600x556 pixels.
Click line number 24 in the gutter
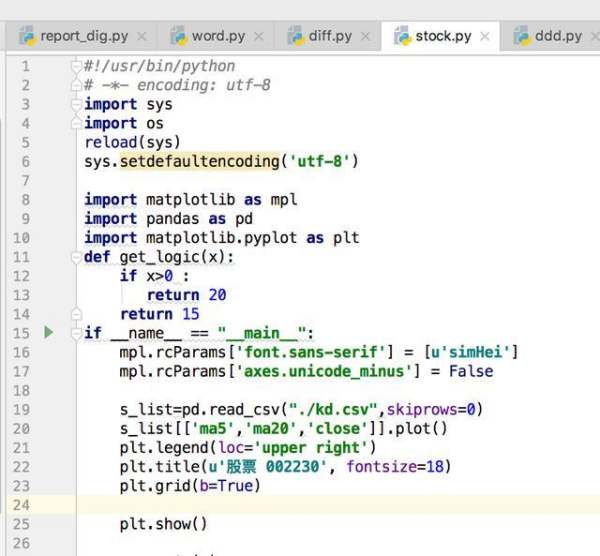[21, 505]
